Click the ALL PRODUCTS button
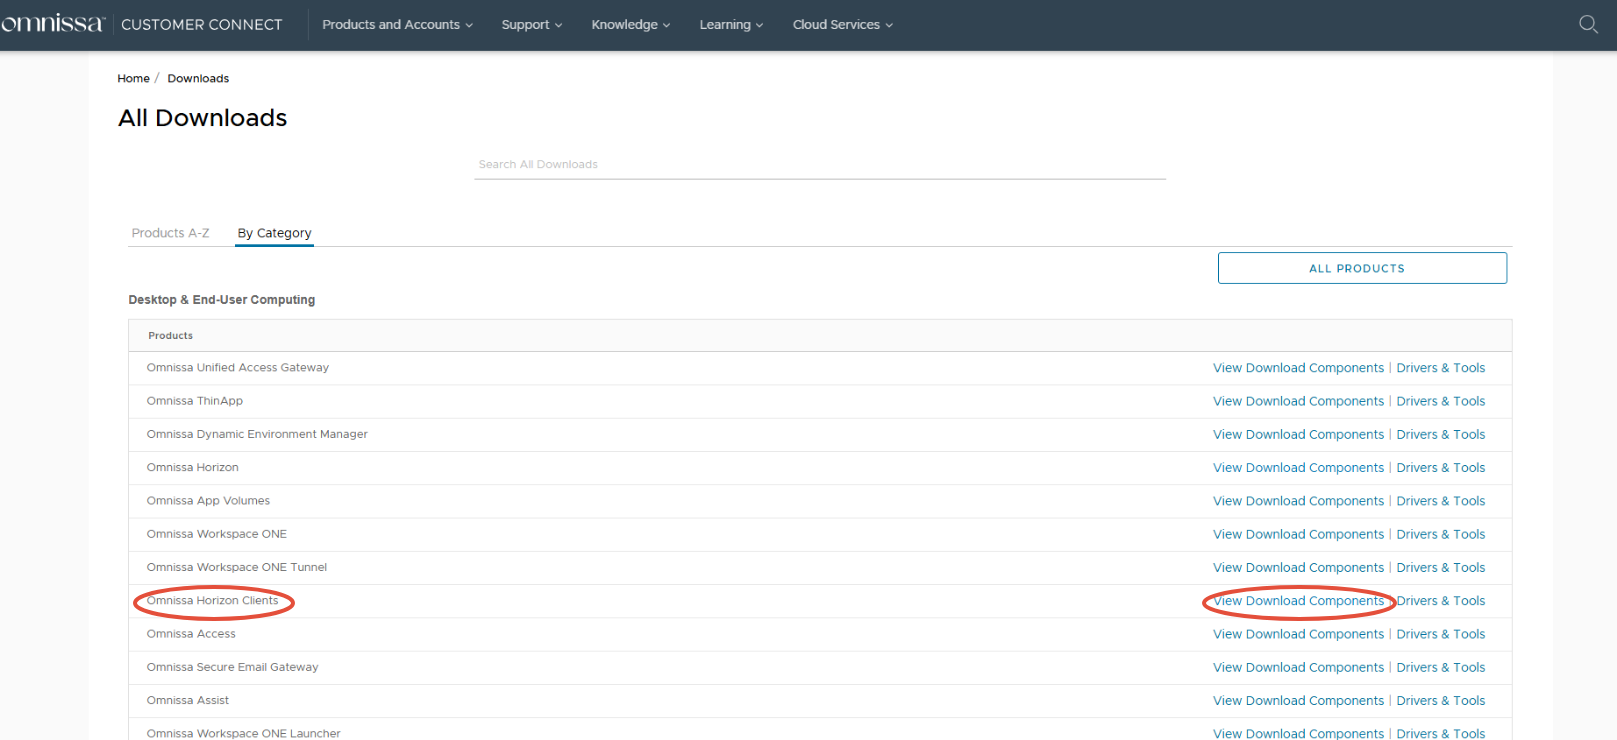Viewport: 1617px width, 740px height. tap(1362, 268)
